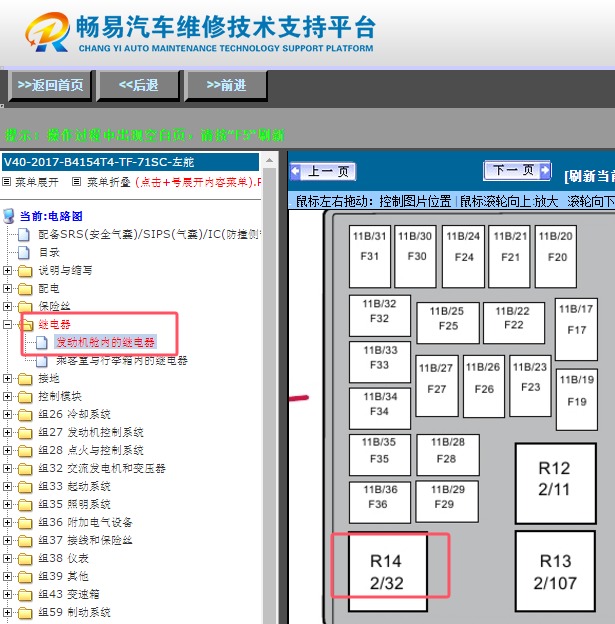Click fuse F28 in the diagram
The height and width of the screenshot is (624, 615).
tap(448, 455)
